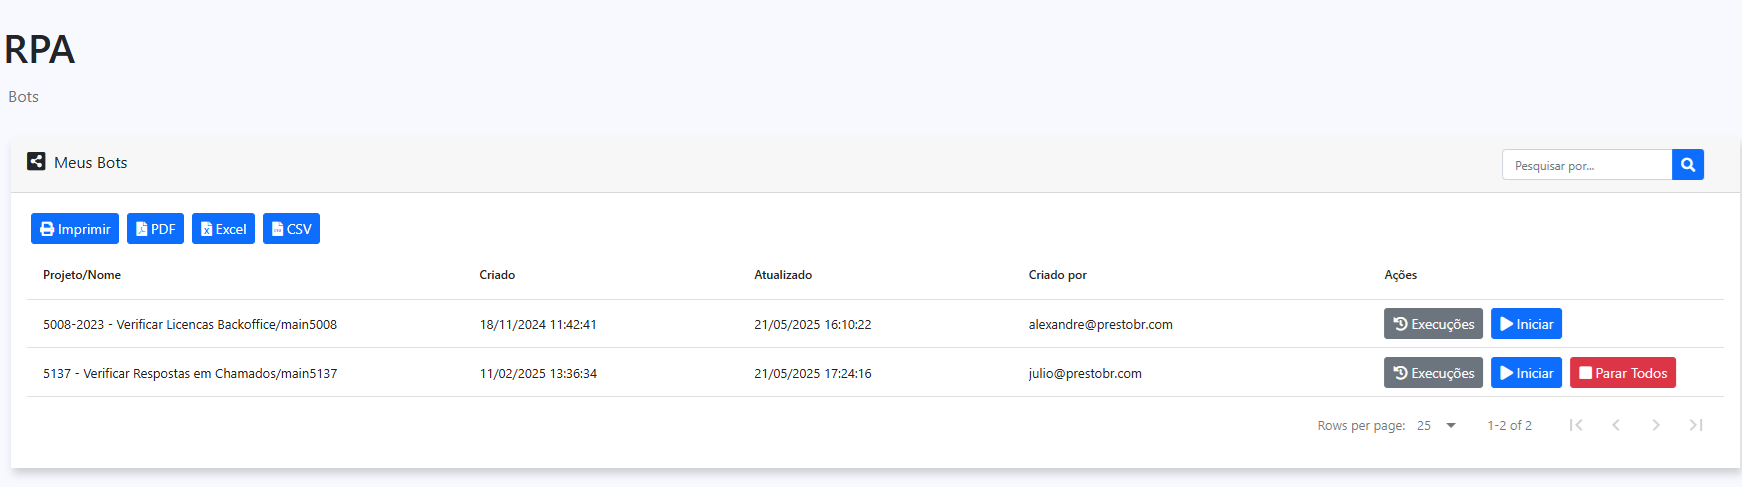Go to the previous page
Viewport: 1742px width, 487px height.
click(1616, 425)
